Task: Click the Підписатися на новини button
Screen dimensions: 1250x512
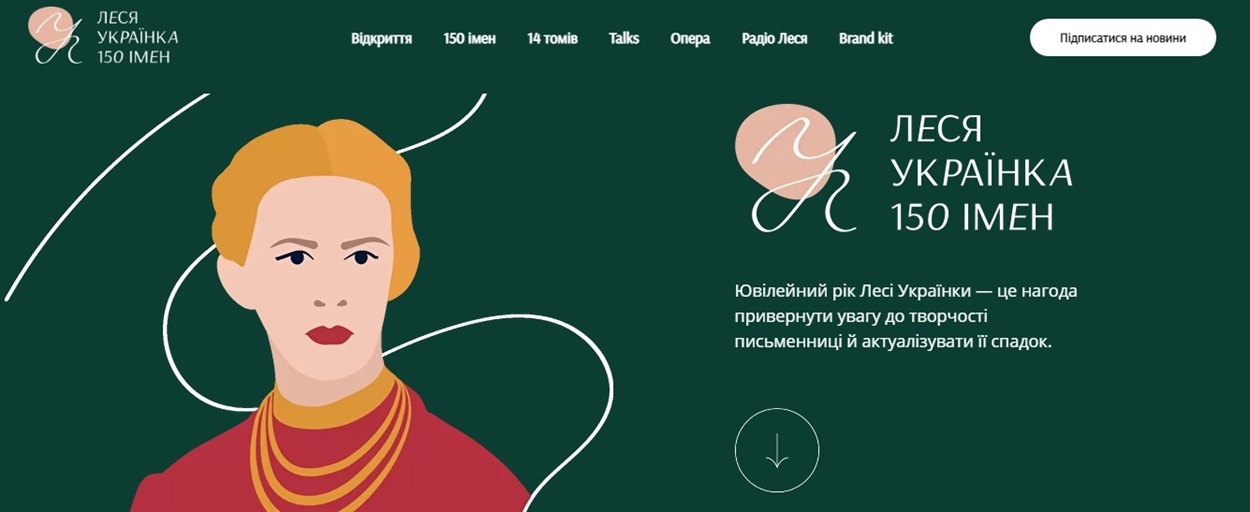Action: (x=1123, y=38)
